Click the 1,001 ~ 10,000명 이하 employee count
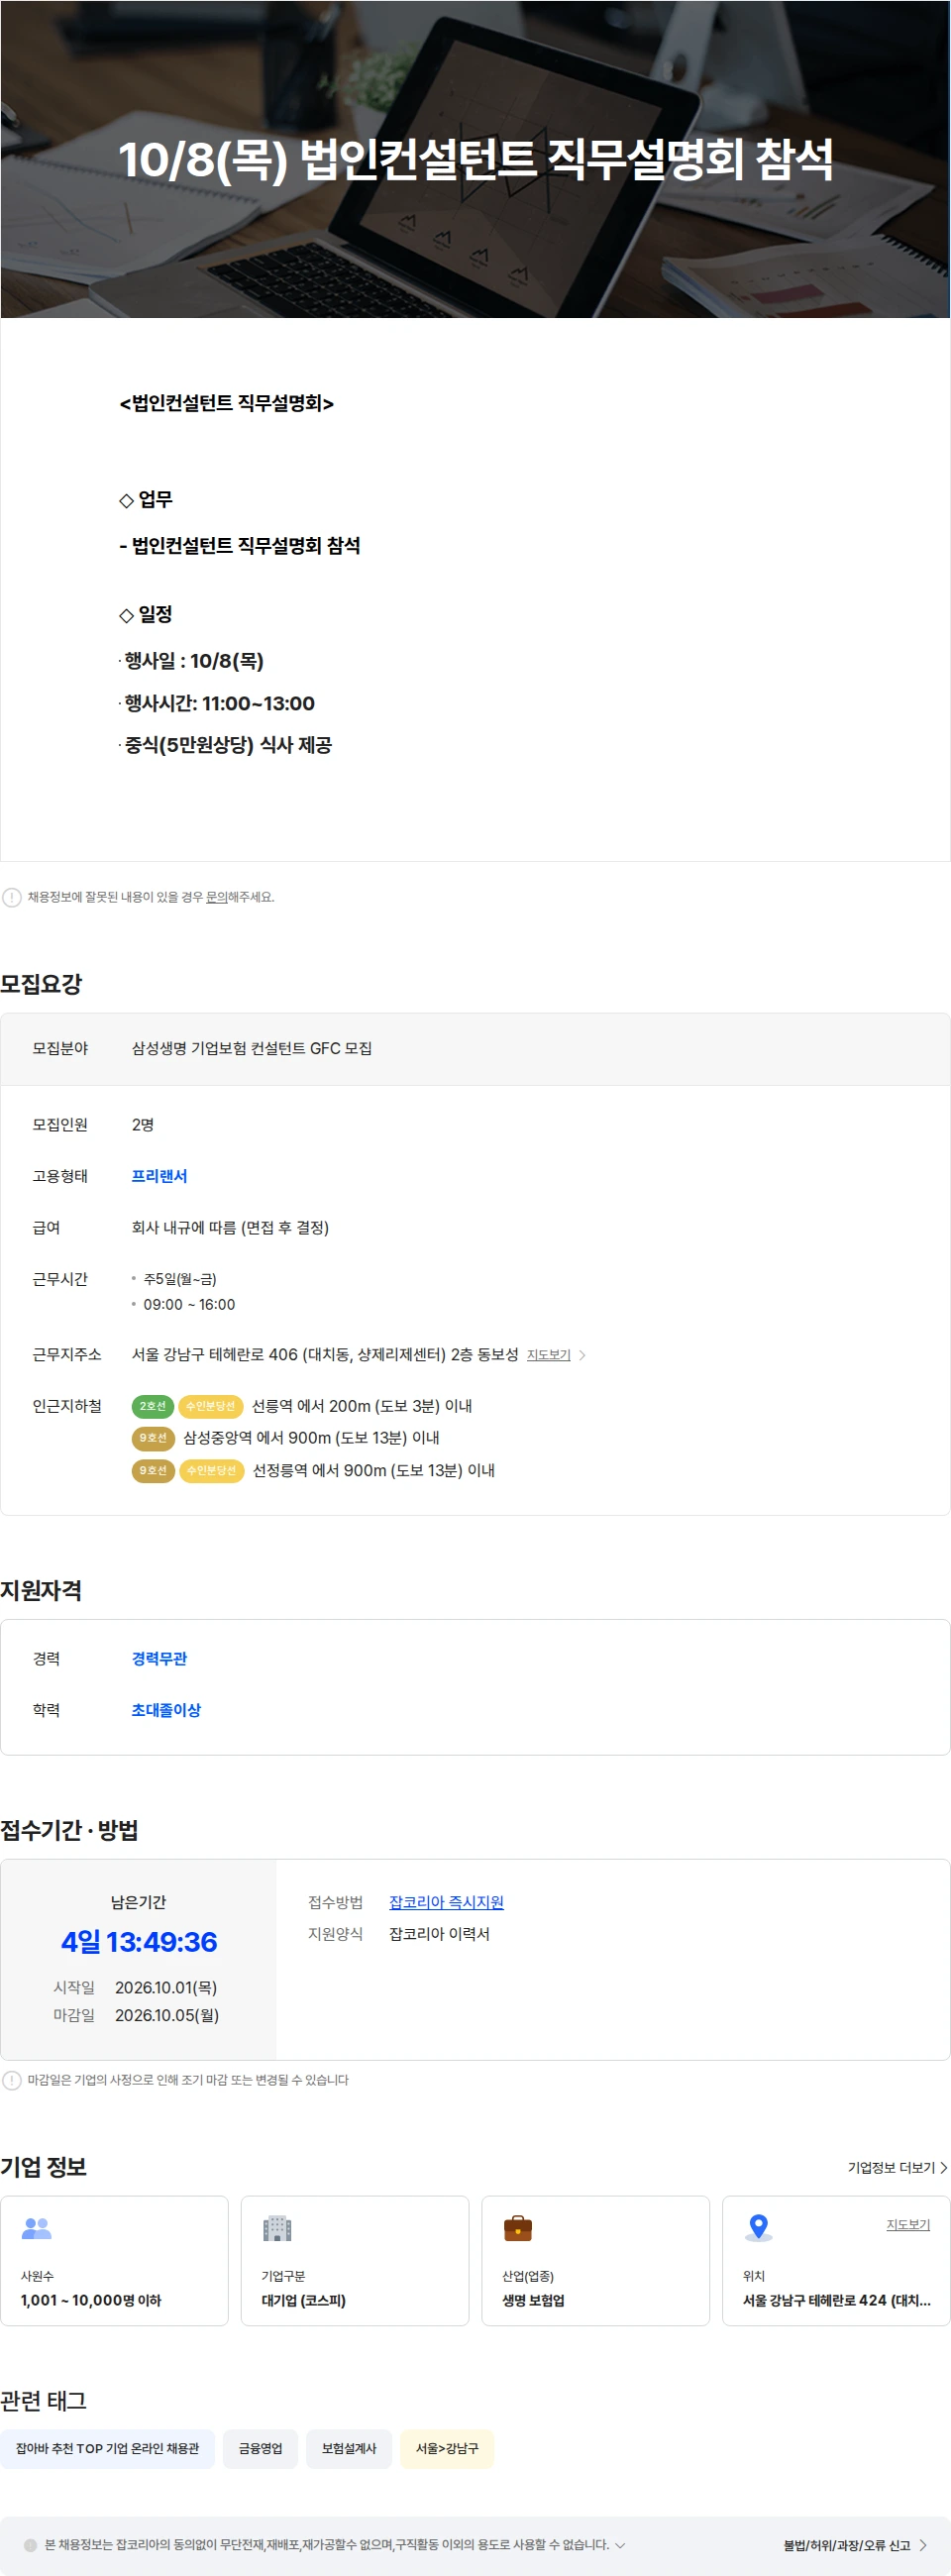 coord(91,2300)
